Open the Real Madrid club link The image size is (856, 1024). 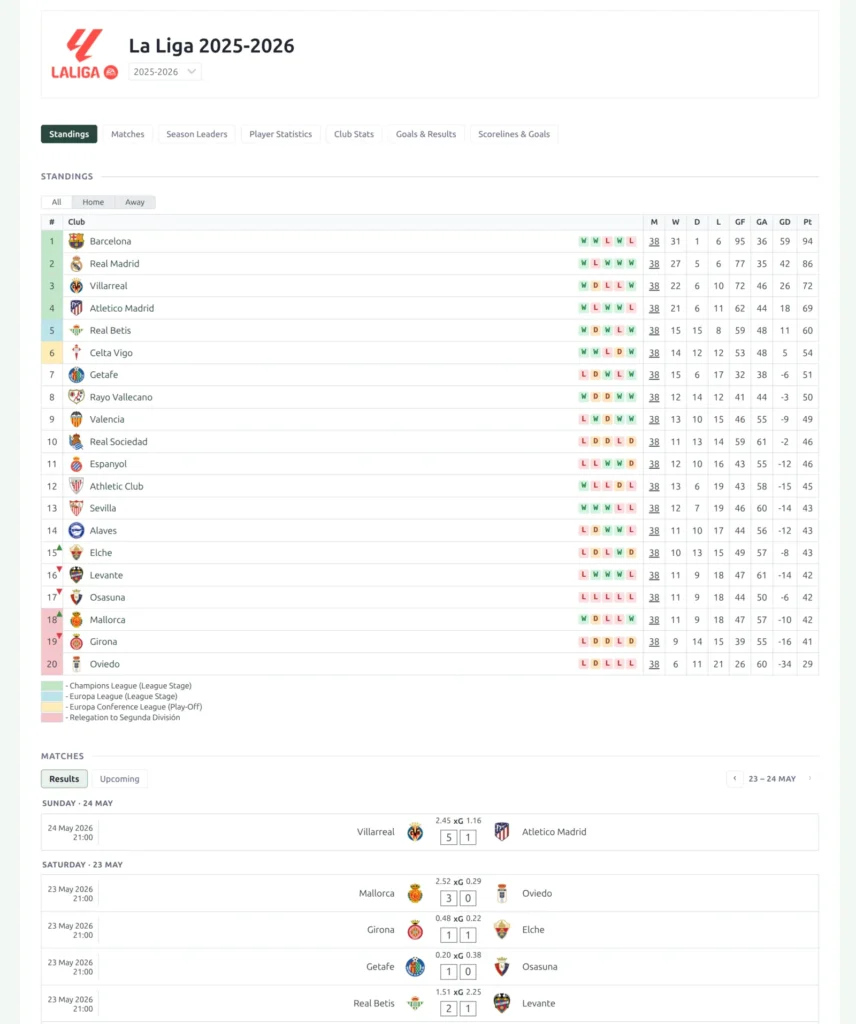[114, 264]
